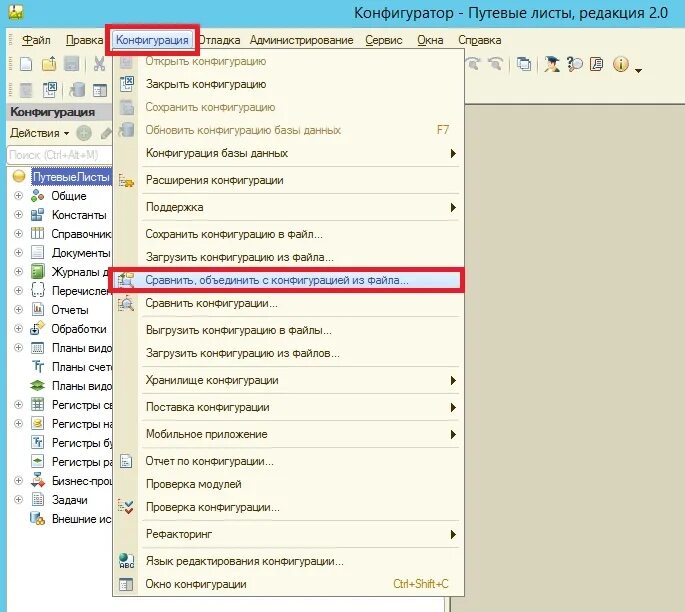This screenshot has width=685, height=612.
Task: Click the Windows list toolbar icon
Action: pyautogui.click(x=523, y=64)
